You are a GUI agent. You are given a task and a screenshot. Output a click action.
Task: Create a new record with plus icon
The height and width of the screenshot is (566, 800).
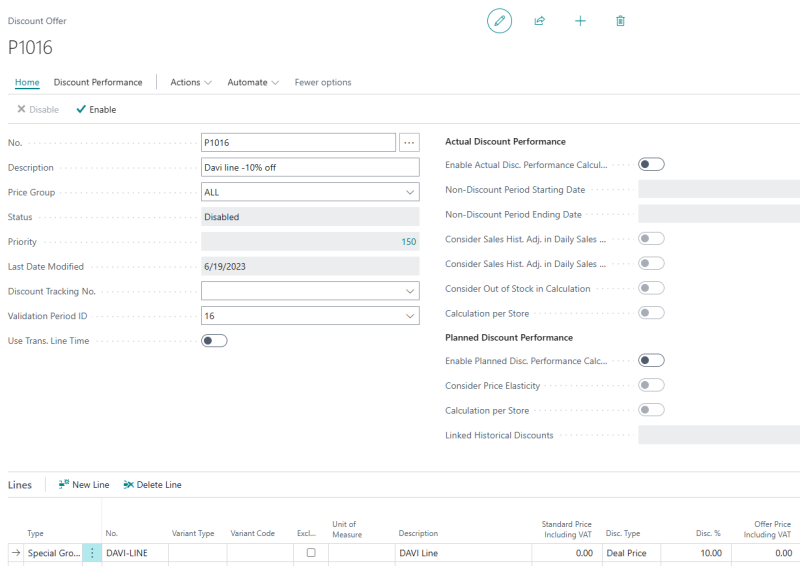click(x=580, y=21)
